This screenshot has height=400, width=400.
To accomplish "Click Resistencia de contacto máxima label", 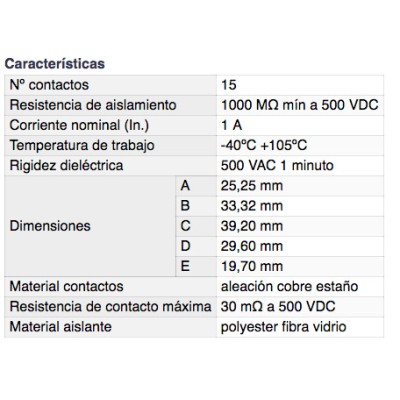I will point(110,307).
